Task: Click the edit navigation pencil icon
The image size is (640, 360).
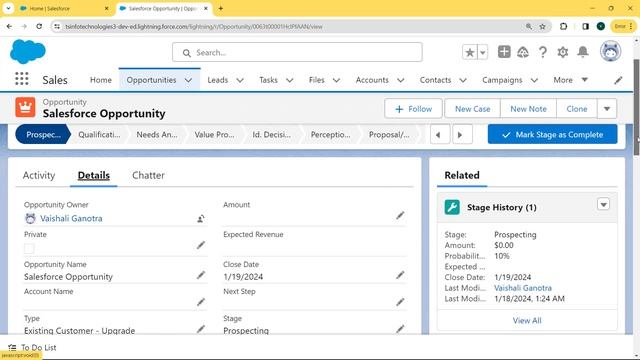Action: coord(618,80)
